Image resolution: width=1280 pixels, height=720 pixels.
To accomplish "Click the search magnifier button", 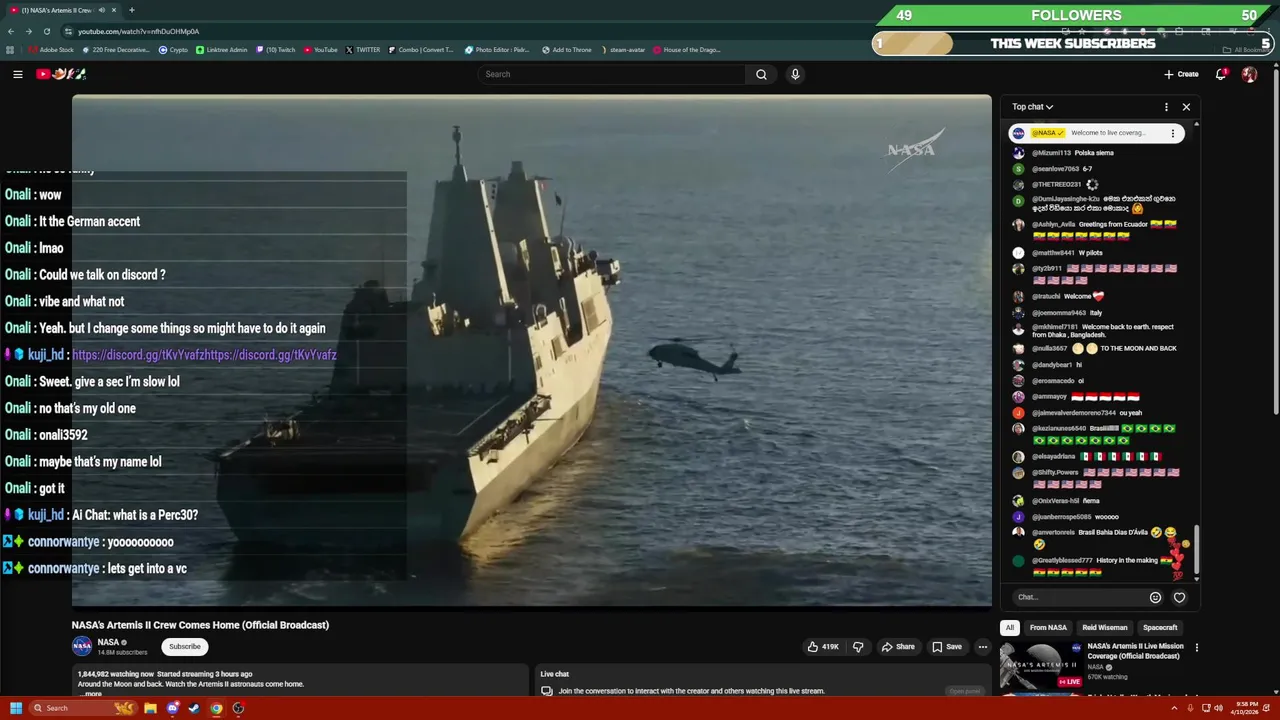I will pyautogui.click(x=761, y=74).
